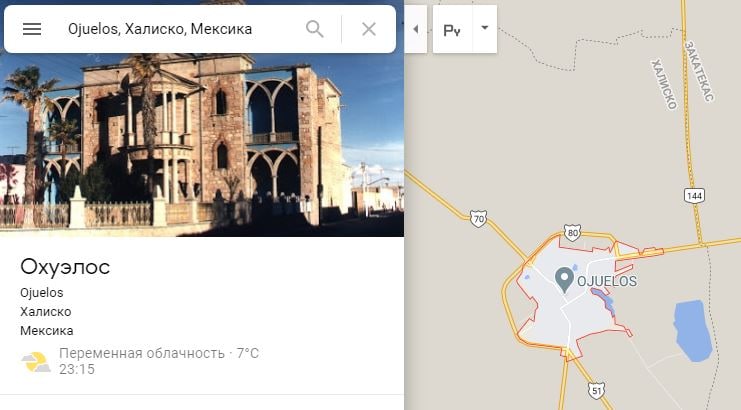Click the Ojuelos location pin on map
This screenshot has height=410, width=741.
coord(564,279)
